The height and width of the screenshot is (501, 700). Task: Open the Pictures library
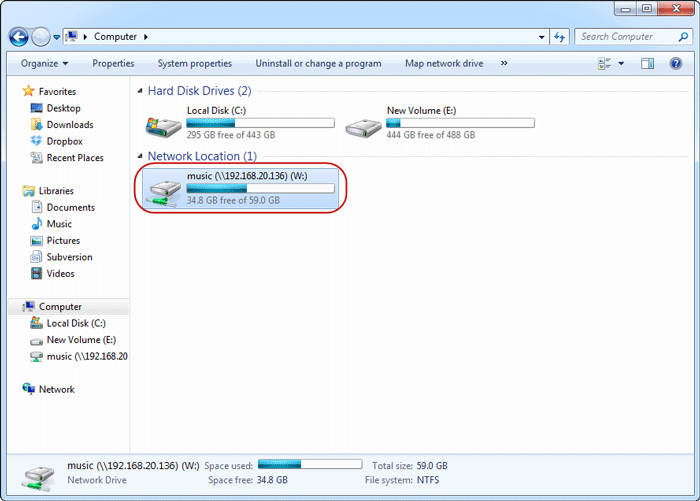(x=63, y=240)
